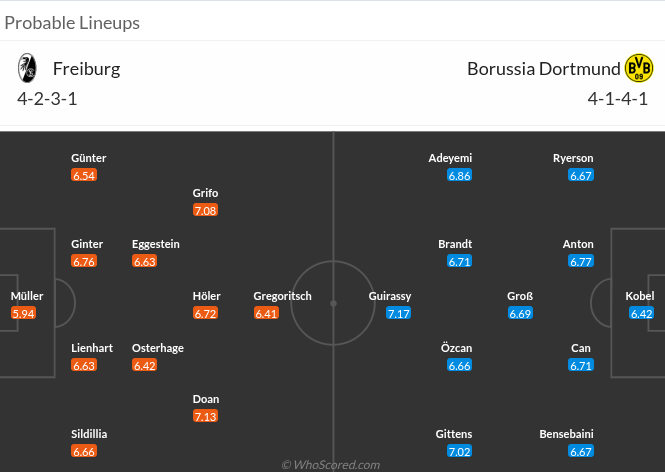Open the Freiburg team name link
Screen dimensions: 665x472
point(86,69)
